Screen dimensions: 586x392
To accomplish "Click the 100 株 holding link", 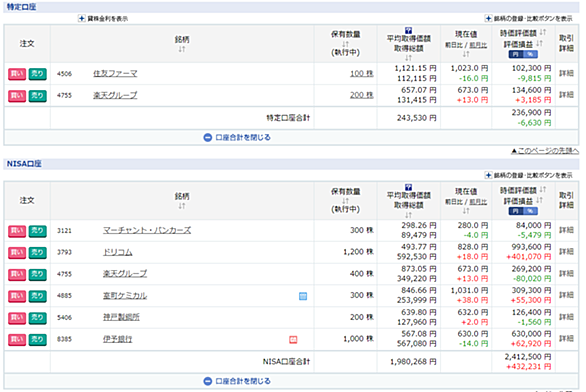I will (x=362, y=74).
